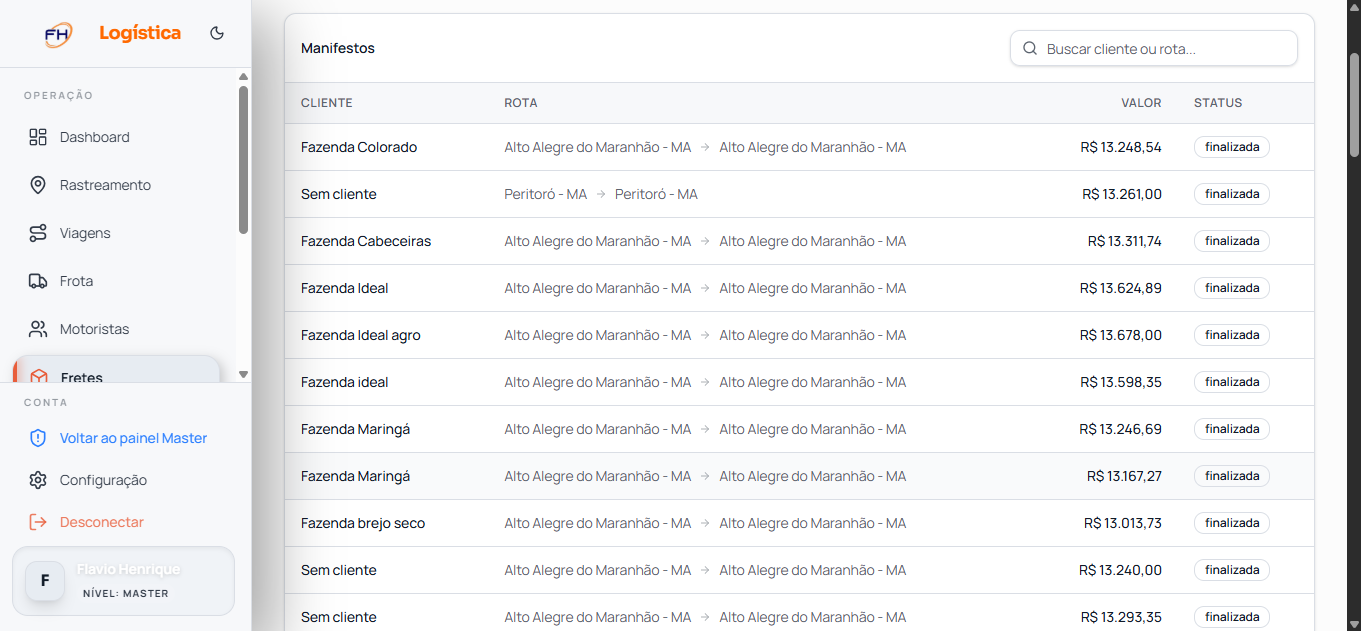Click the Peritoró - MA origin text
The width and height of the screenshot is (1361, 631).
point(546,194)
